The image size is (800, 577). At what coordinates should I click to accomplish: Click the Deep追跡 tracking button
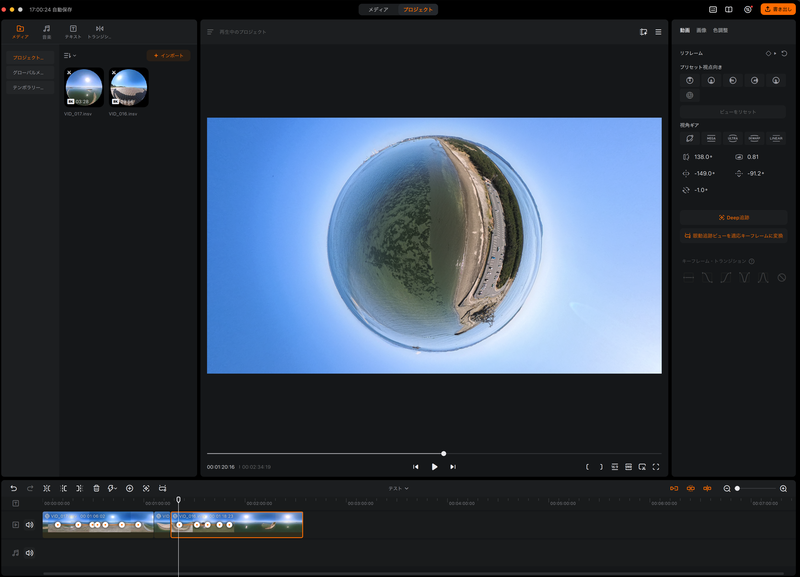[733, 217]
